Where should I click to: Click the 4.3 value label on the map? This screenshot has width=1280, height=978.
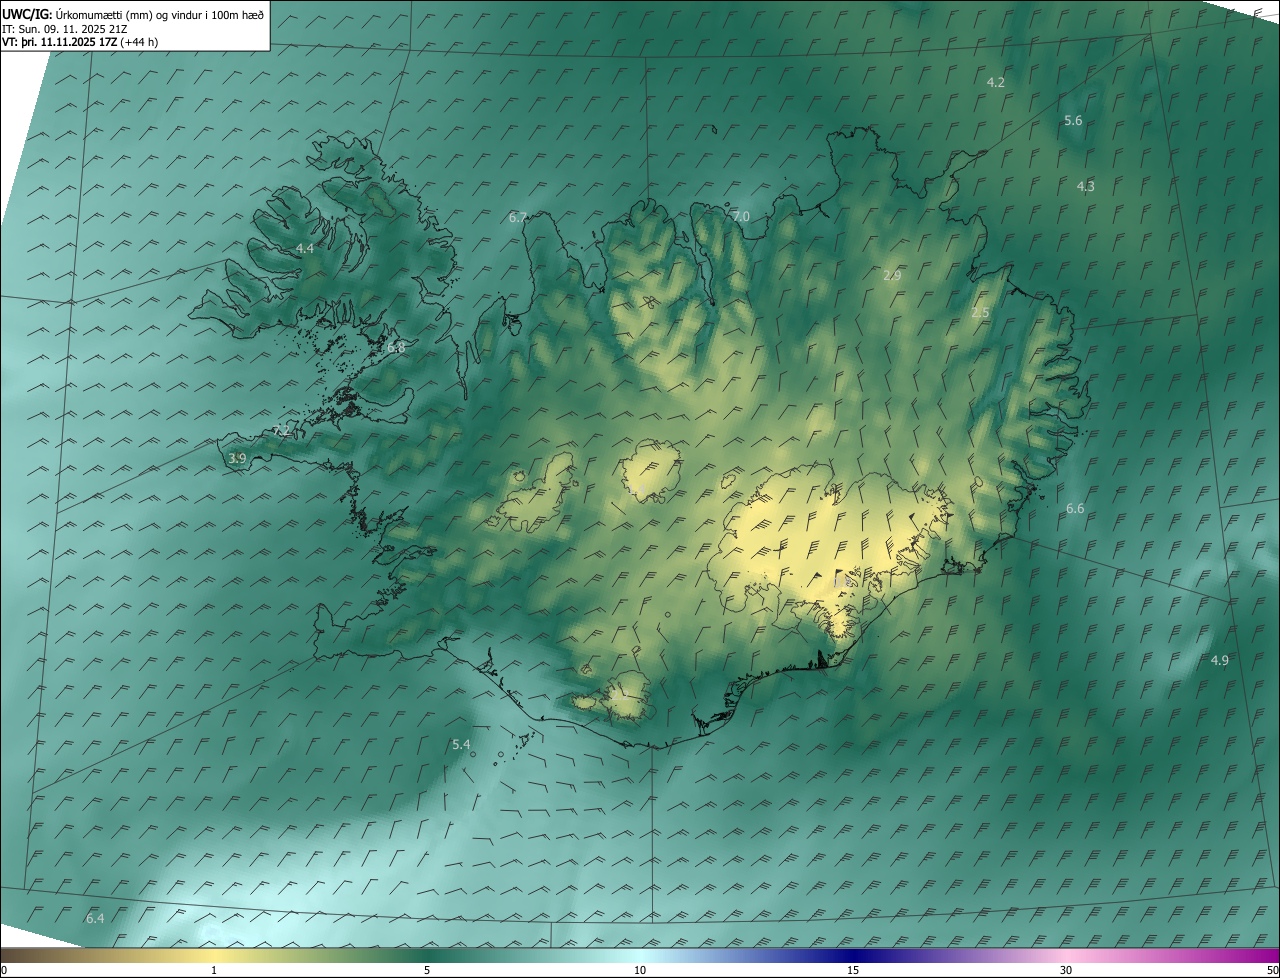pyautogui.click(x=1085, y=186)
